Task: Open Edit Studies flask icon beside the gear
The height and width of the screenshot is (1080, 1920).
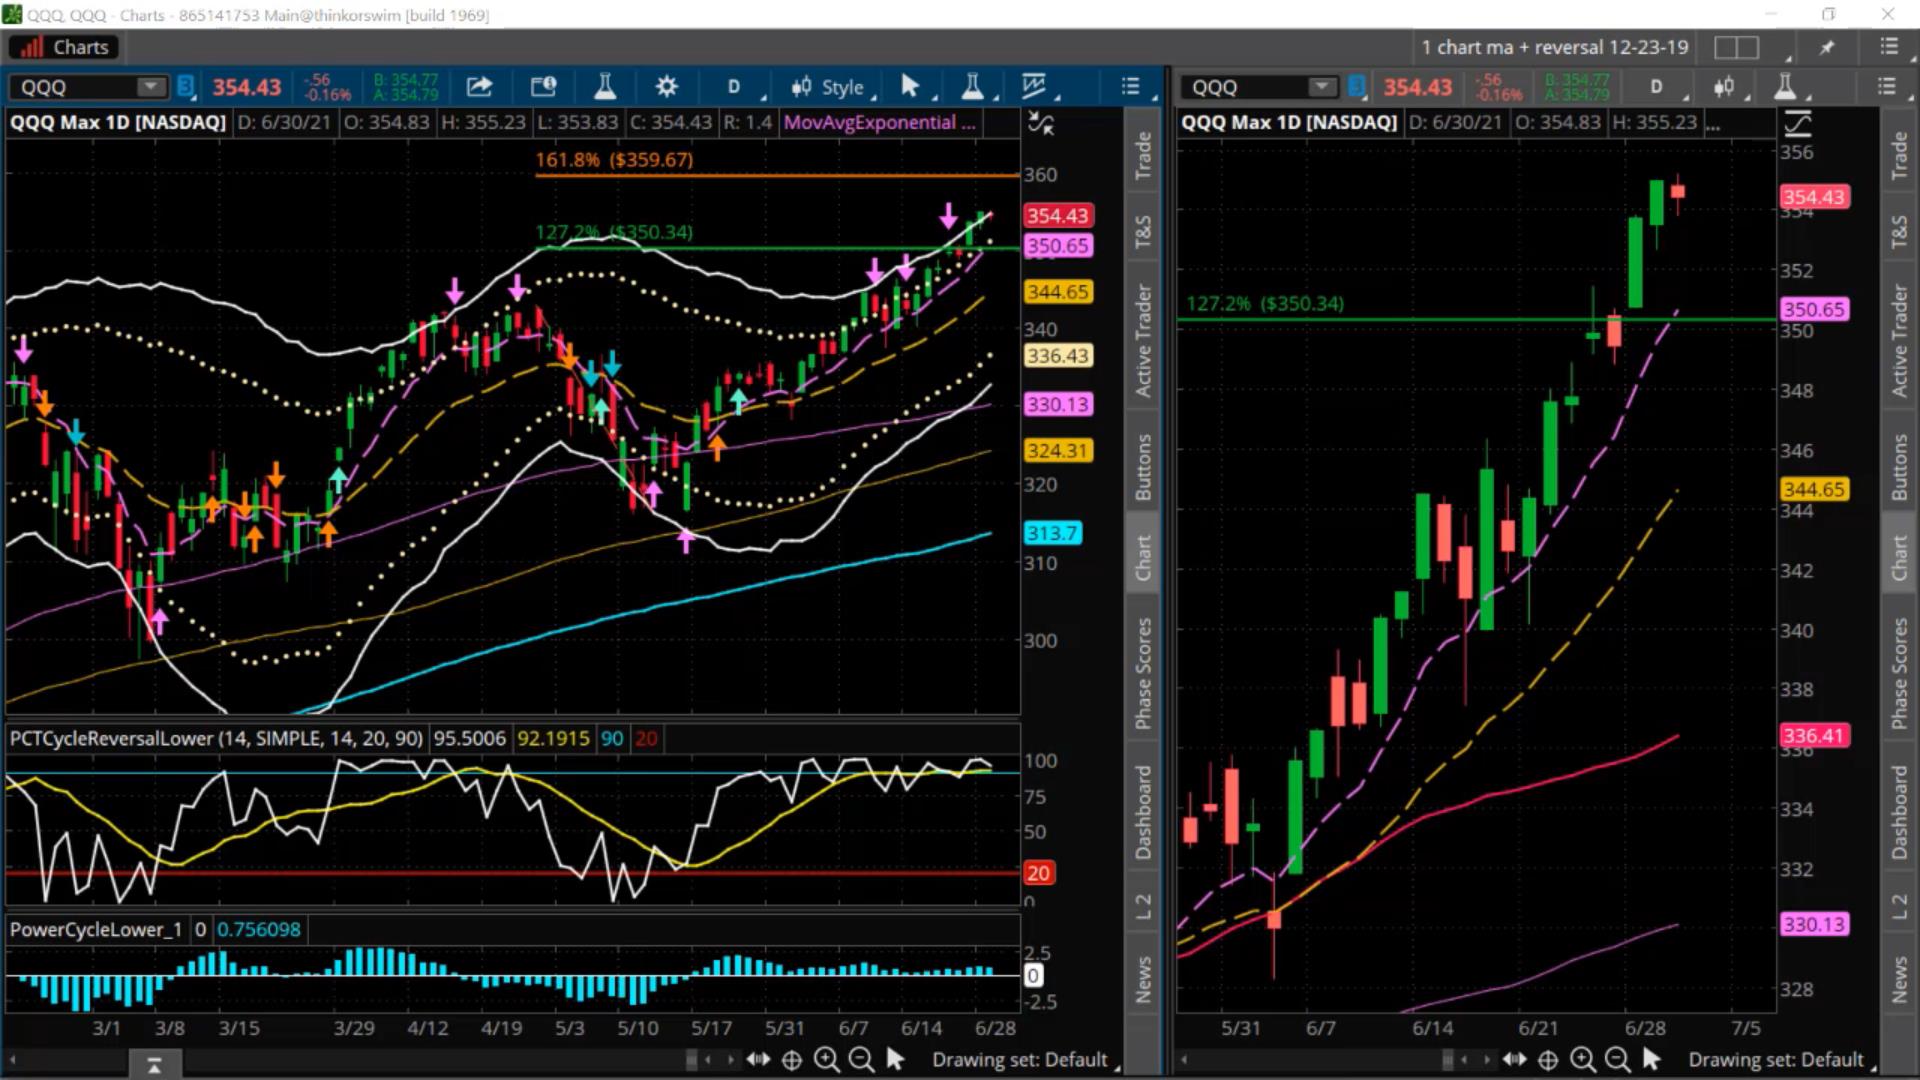Action: 604,87
